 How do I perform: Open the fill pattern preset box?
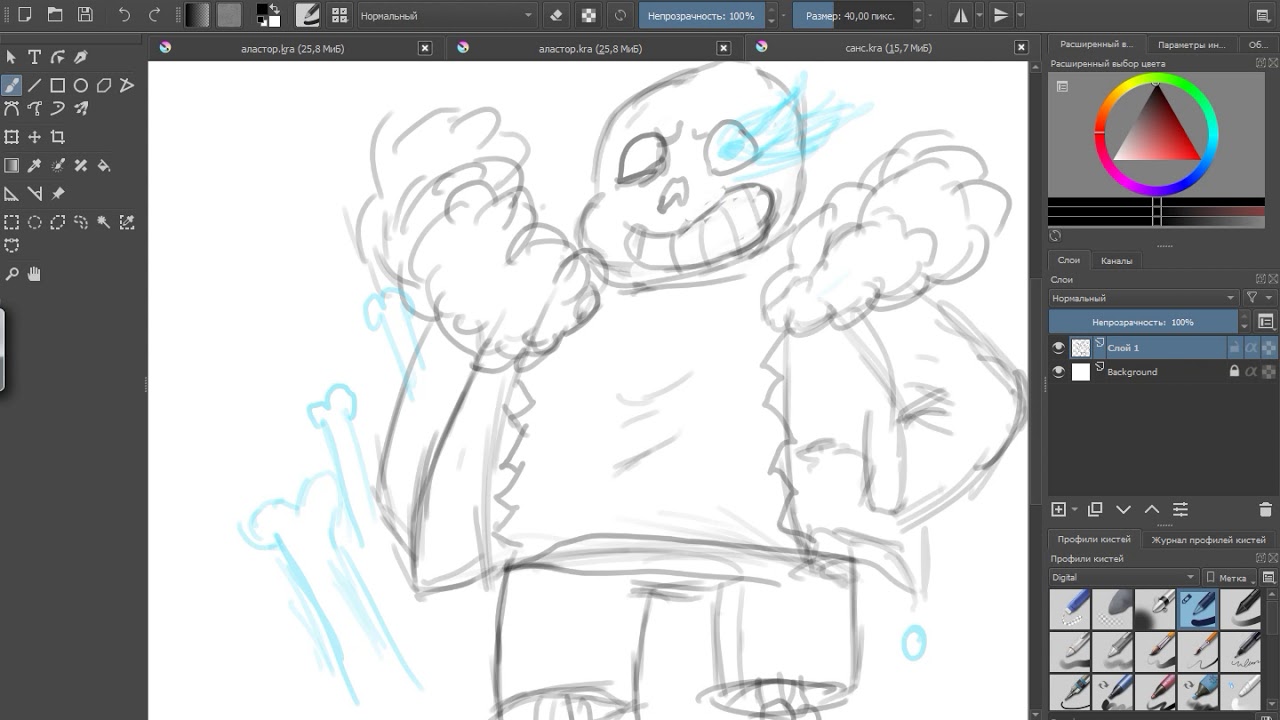click(229, 15)
